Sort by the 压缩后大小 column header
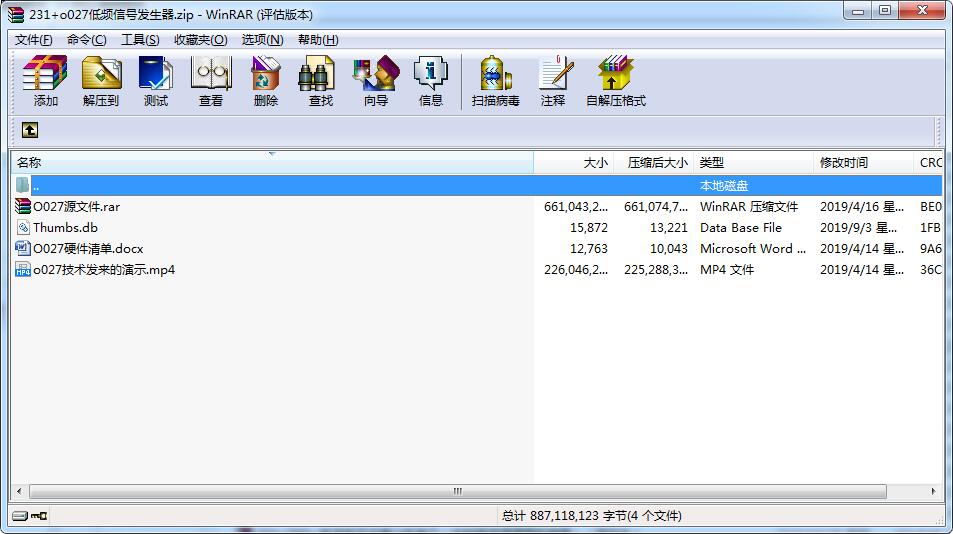 [x=653, y=163]
